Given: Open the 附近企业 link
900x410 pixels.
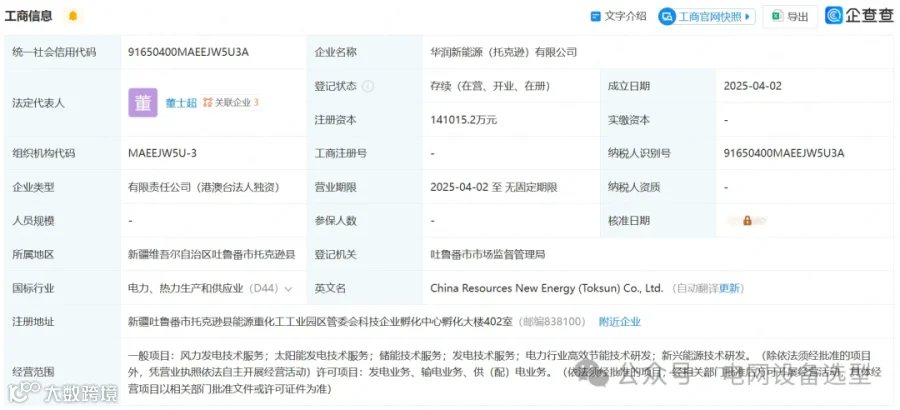Looking at the screenshot, I should 620,322.
